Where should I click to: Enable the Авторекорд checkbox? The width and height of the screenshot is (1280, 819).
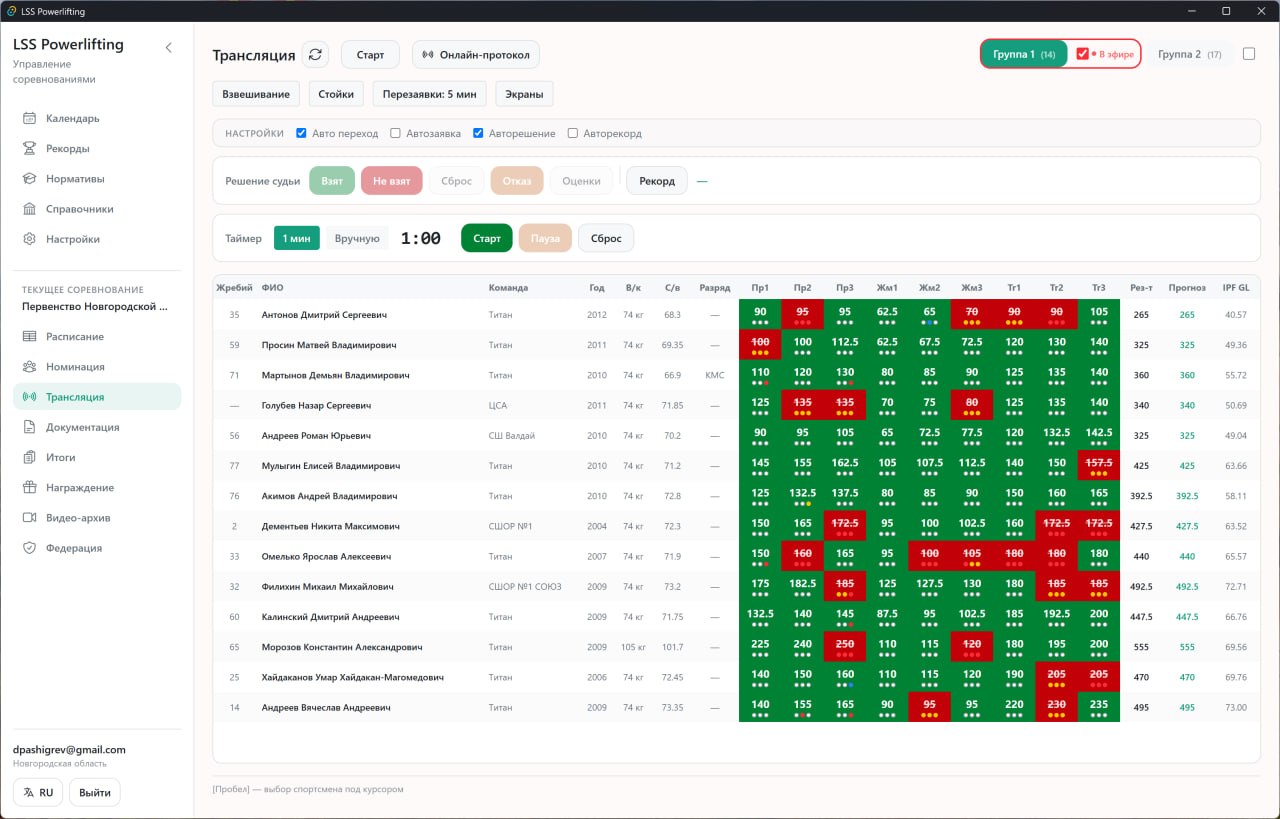(573, 133)
